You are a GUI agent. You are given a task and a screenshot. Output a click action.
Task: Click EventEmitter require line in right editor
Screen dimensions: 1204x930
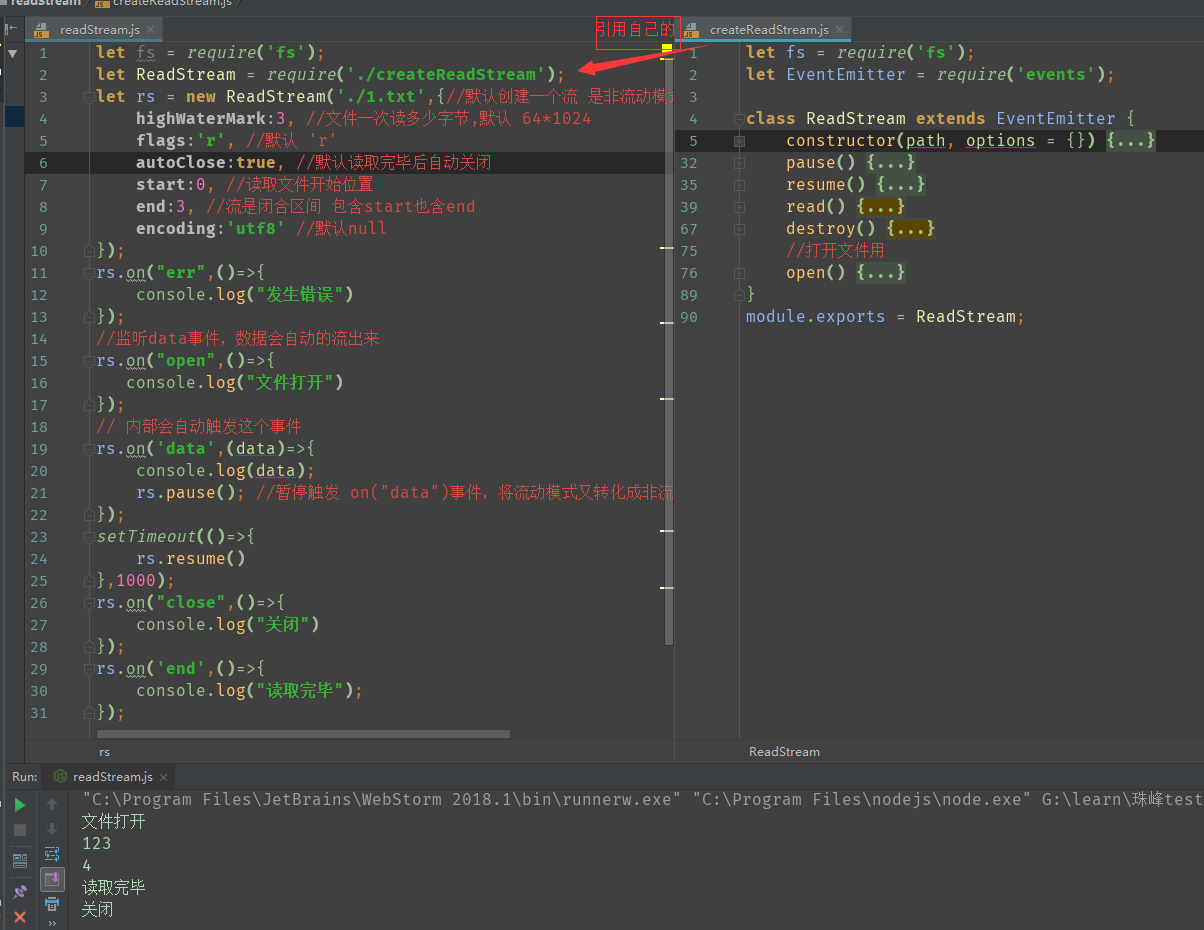point(930,75)
